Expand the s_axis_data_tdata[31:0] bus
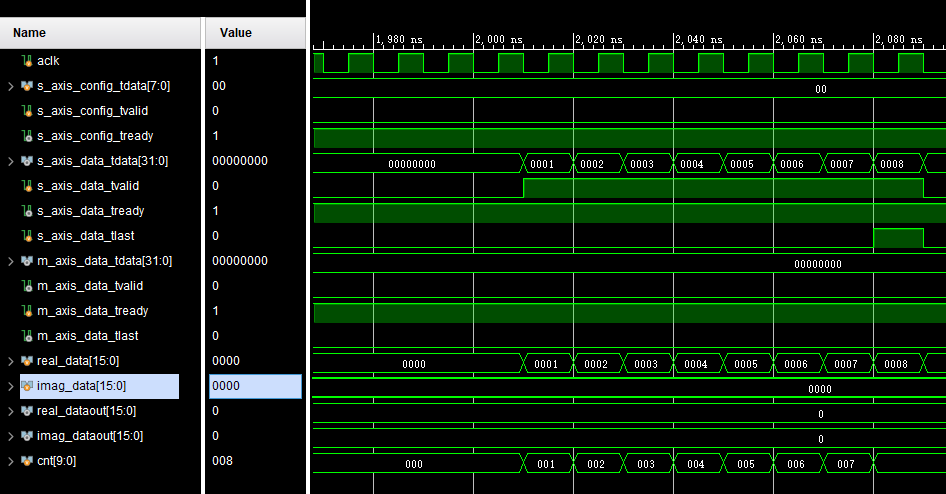The width and height of the screenshot is (946, 494). click(x=10, y=161)
